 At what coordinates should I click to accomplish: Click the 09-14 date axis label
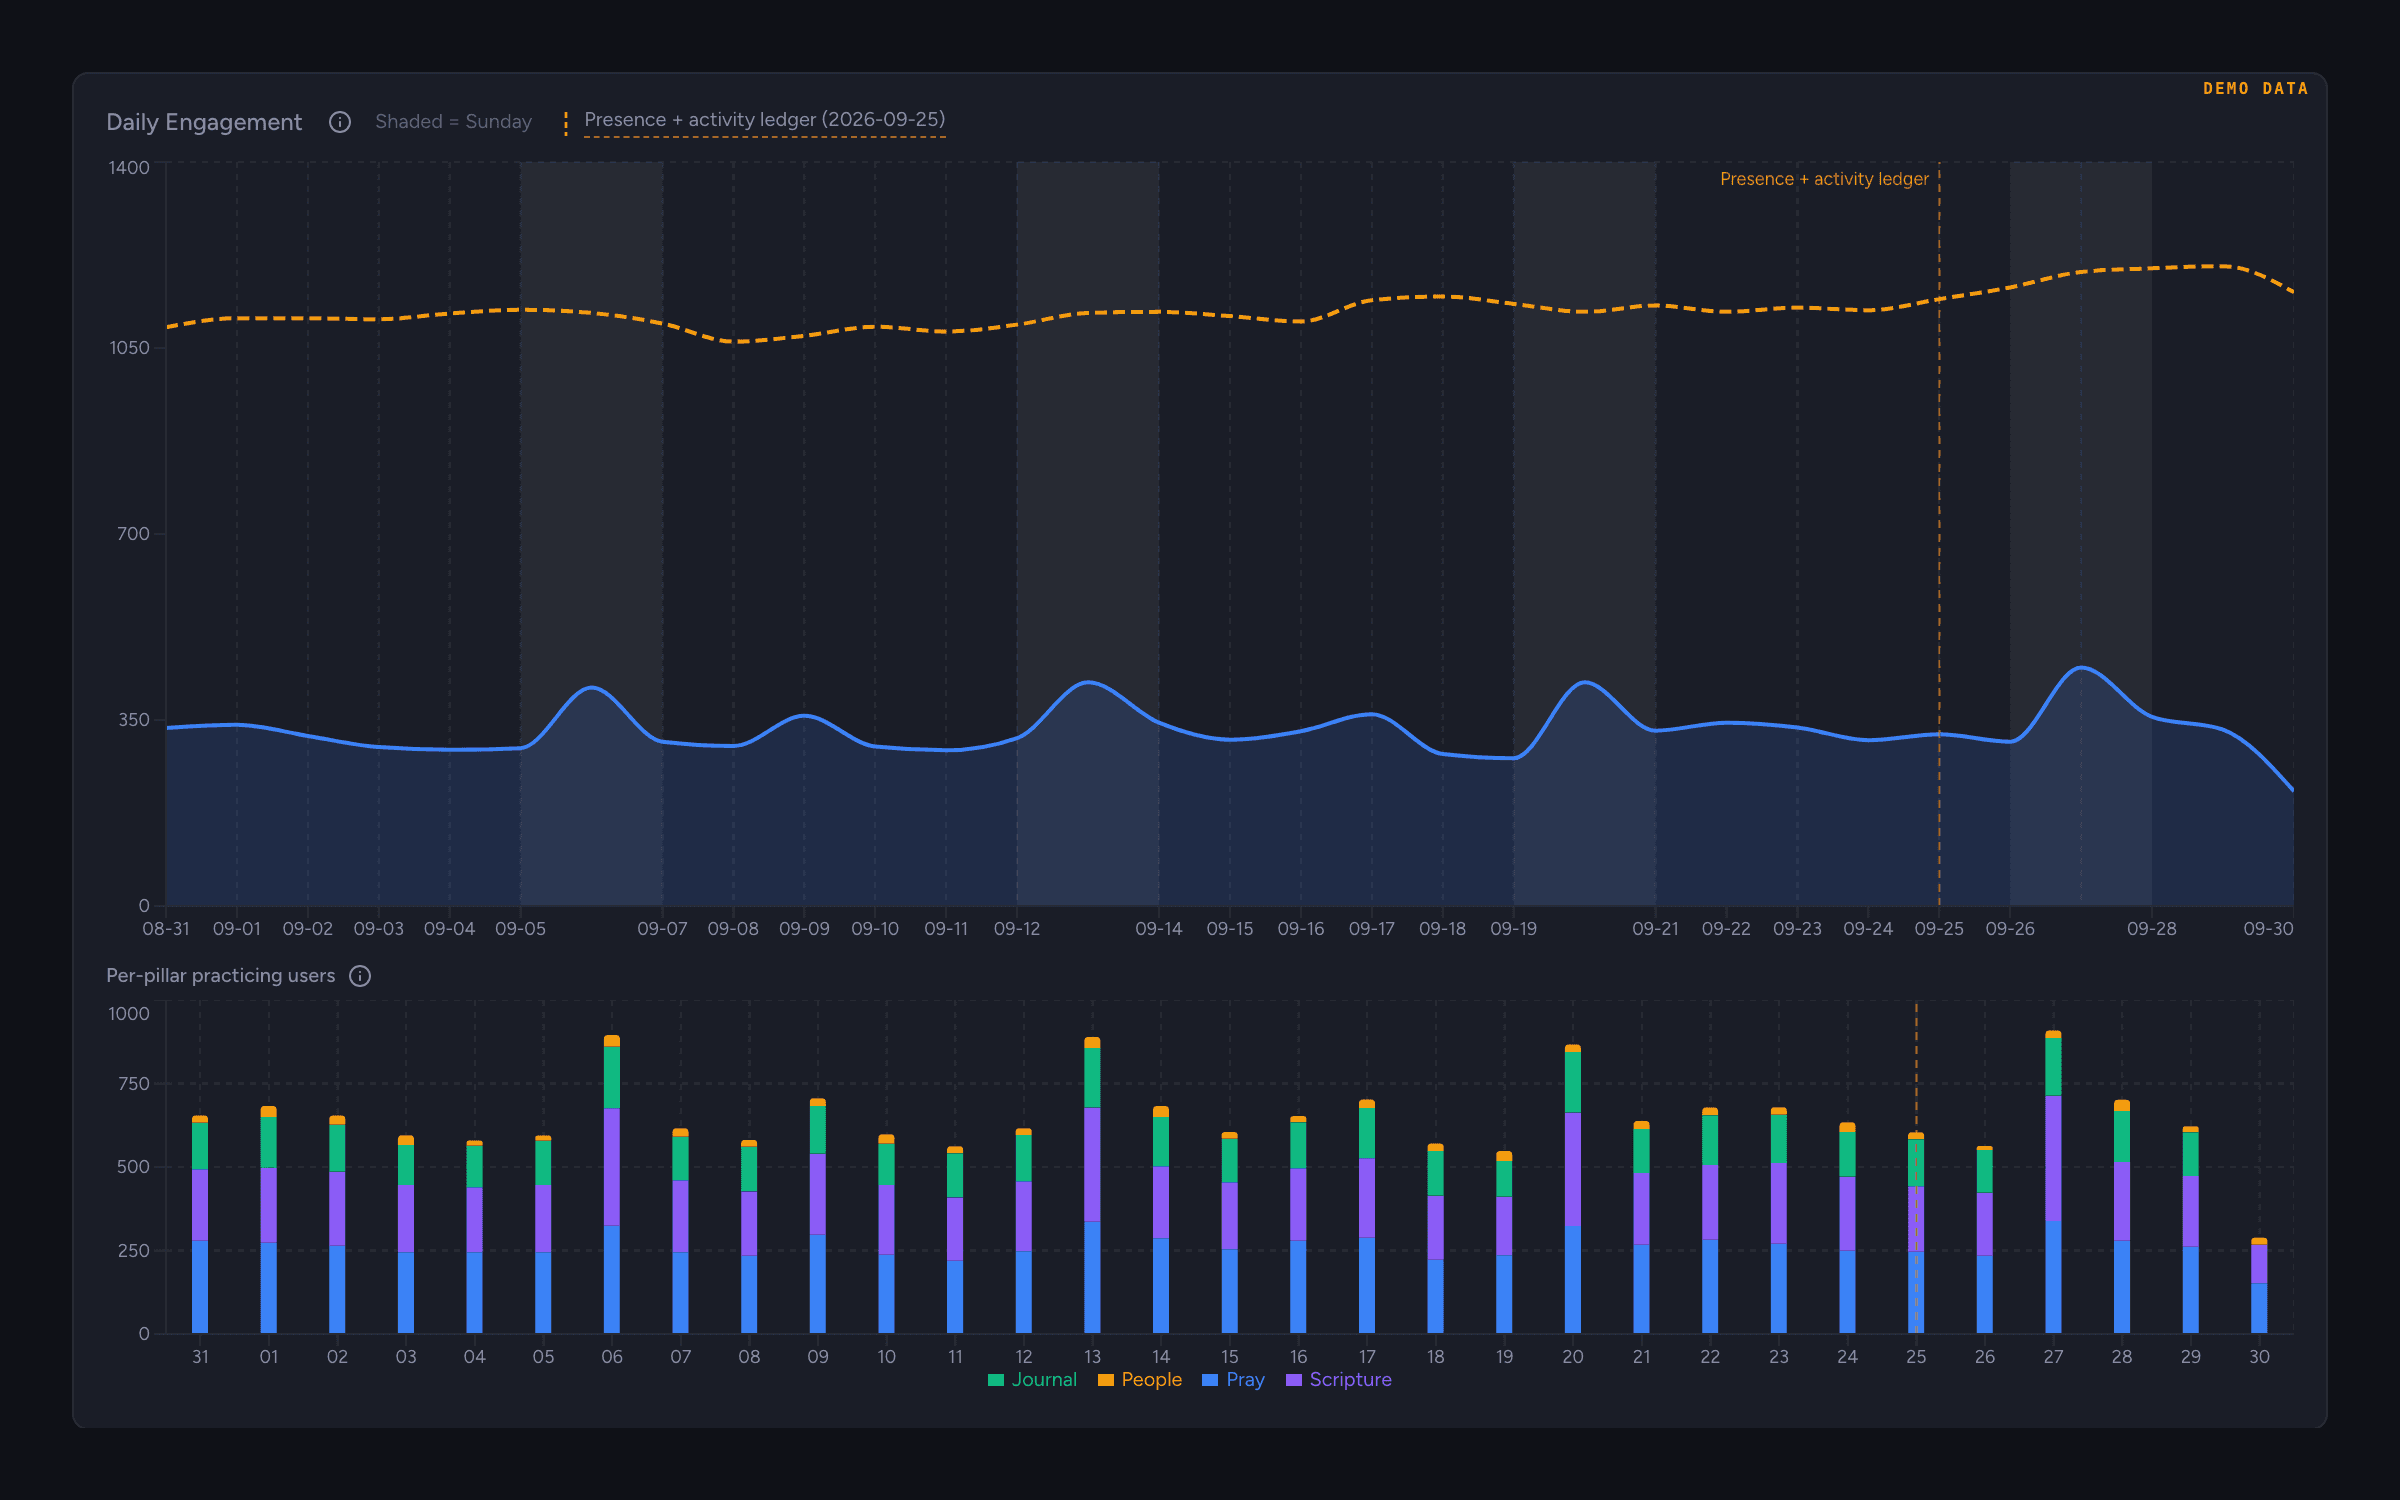tap(1159, 929)
